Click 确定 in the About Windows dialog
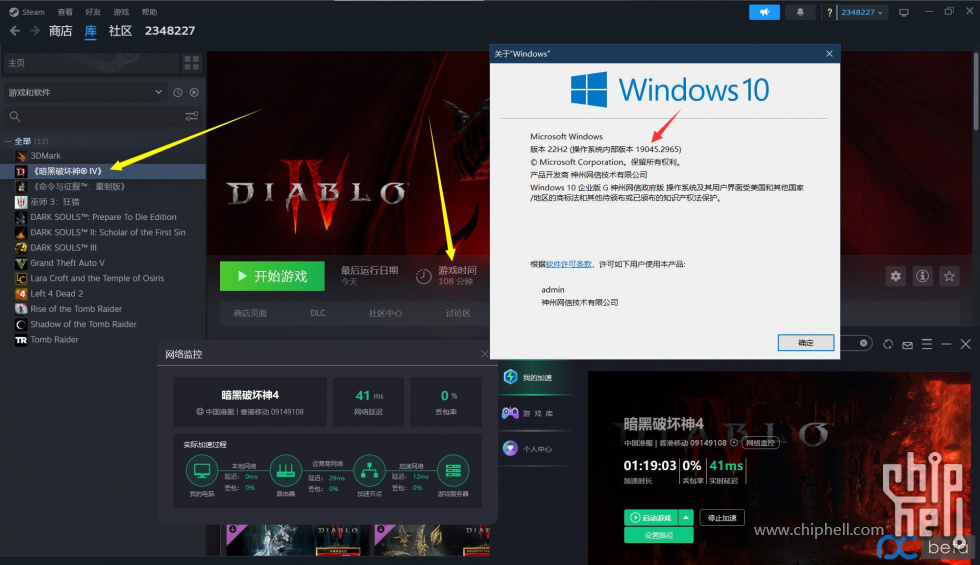 [x=806, y=342]
